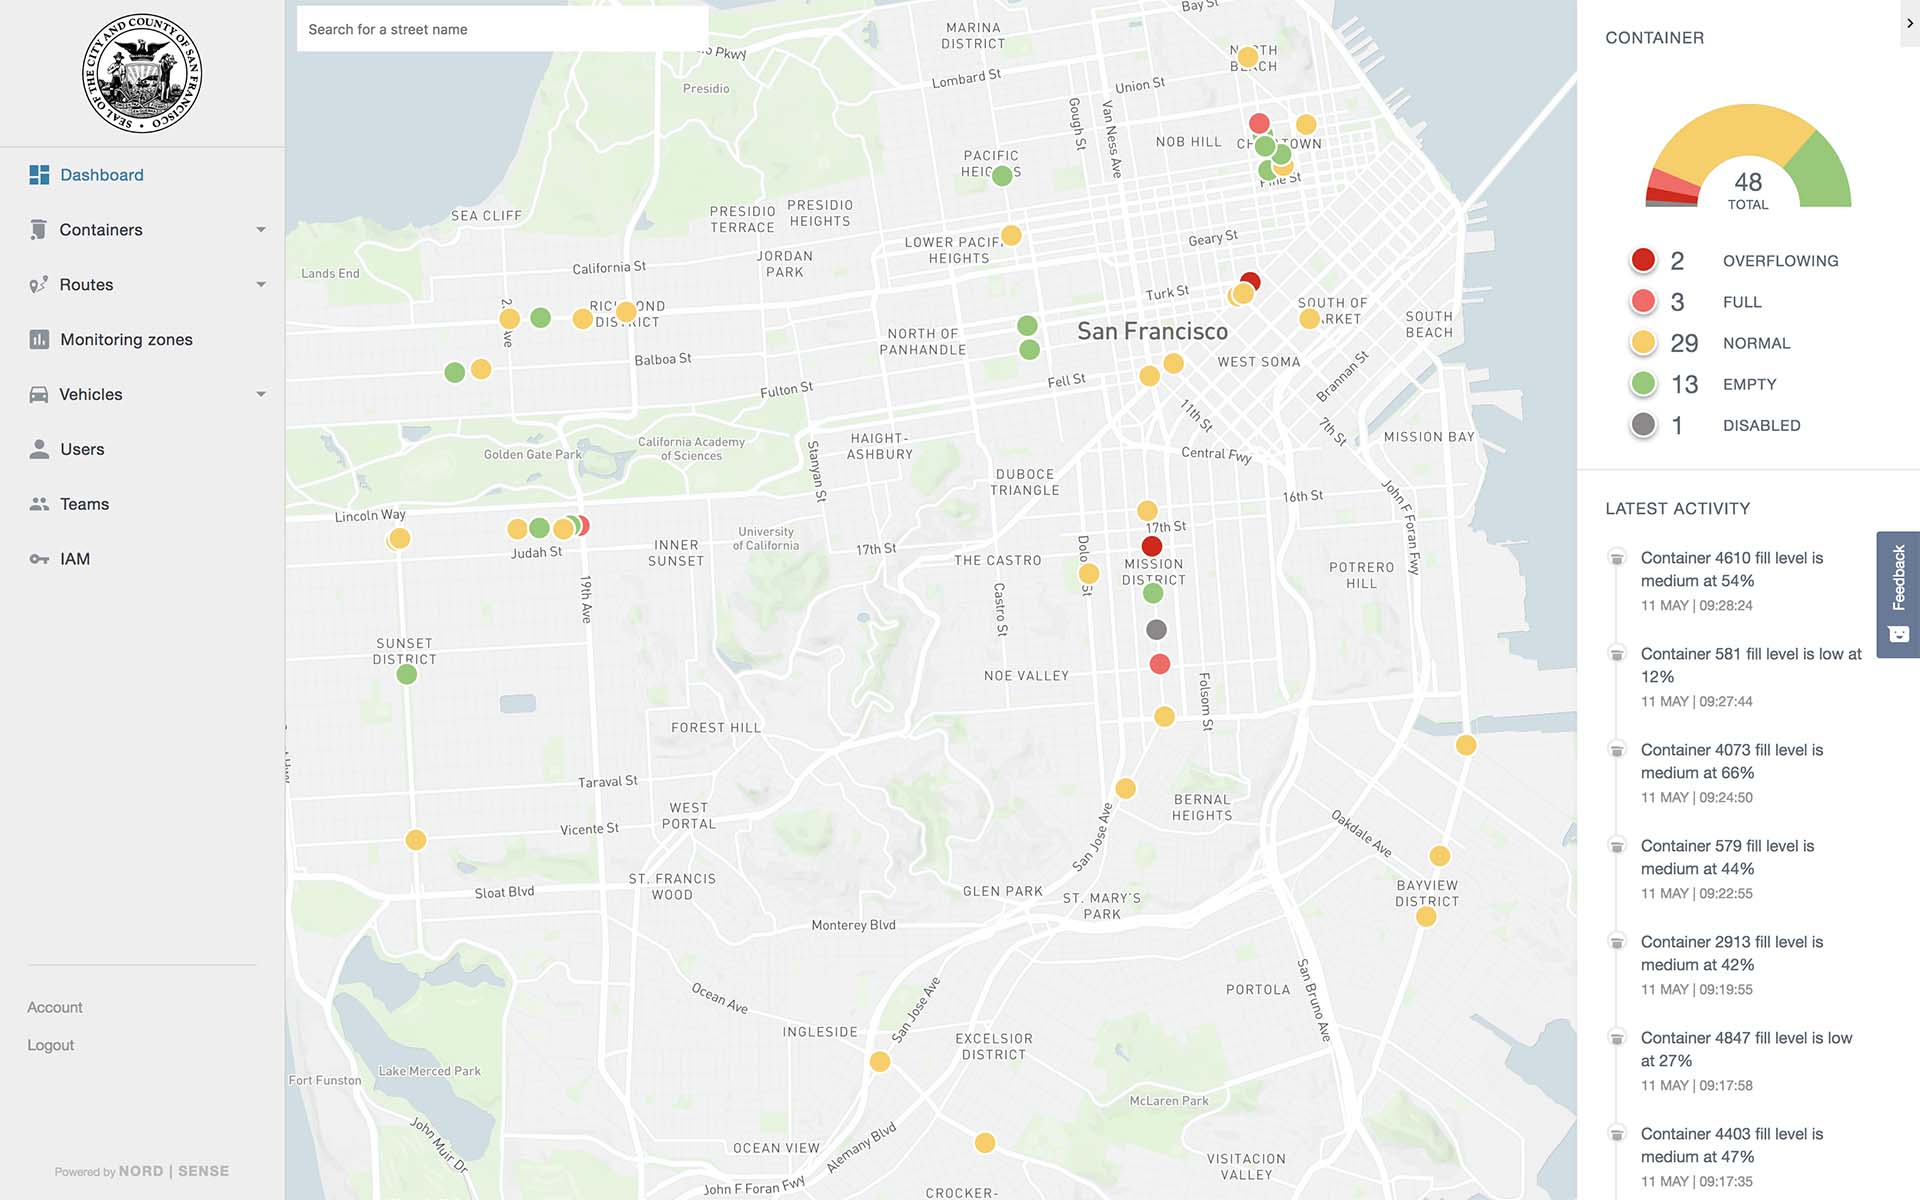
Task: Click the gray disabled container map marker
Action: [1156, 630]
